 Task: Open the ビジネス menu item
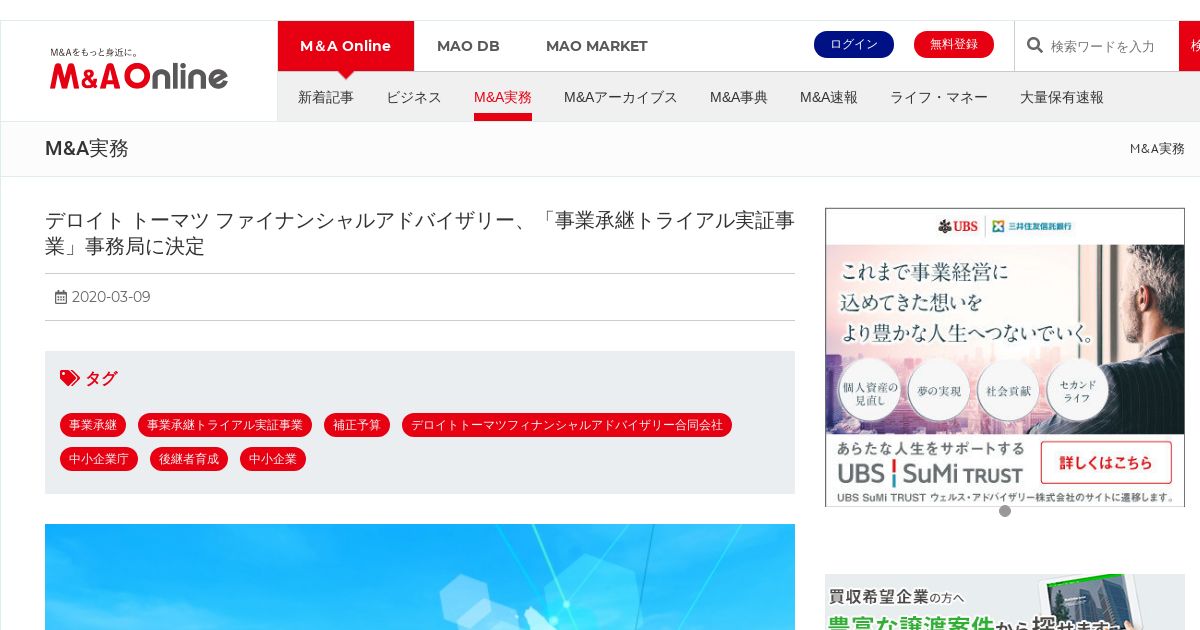coord(414,97)
